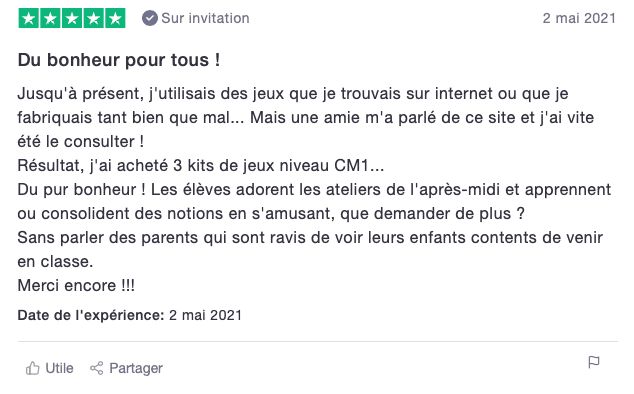Report the review via the flag icon

pos(594,362)
